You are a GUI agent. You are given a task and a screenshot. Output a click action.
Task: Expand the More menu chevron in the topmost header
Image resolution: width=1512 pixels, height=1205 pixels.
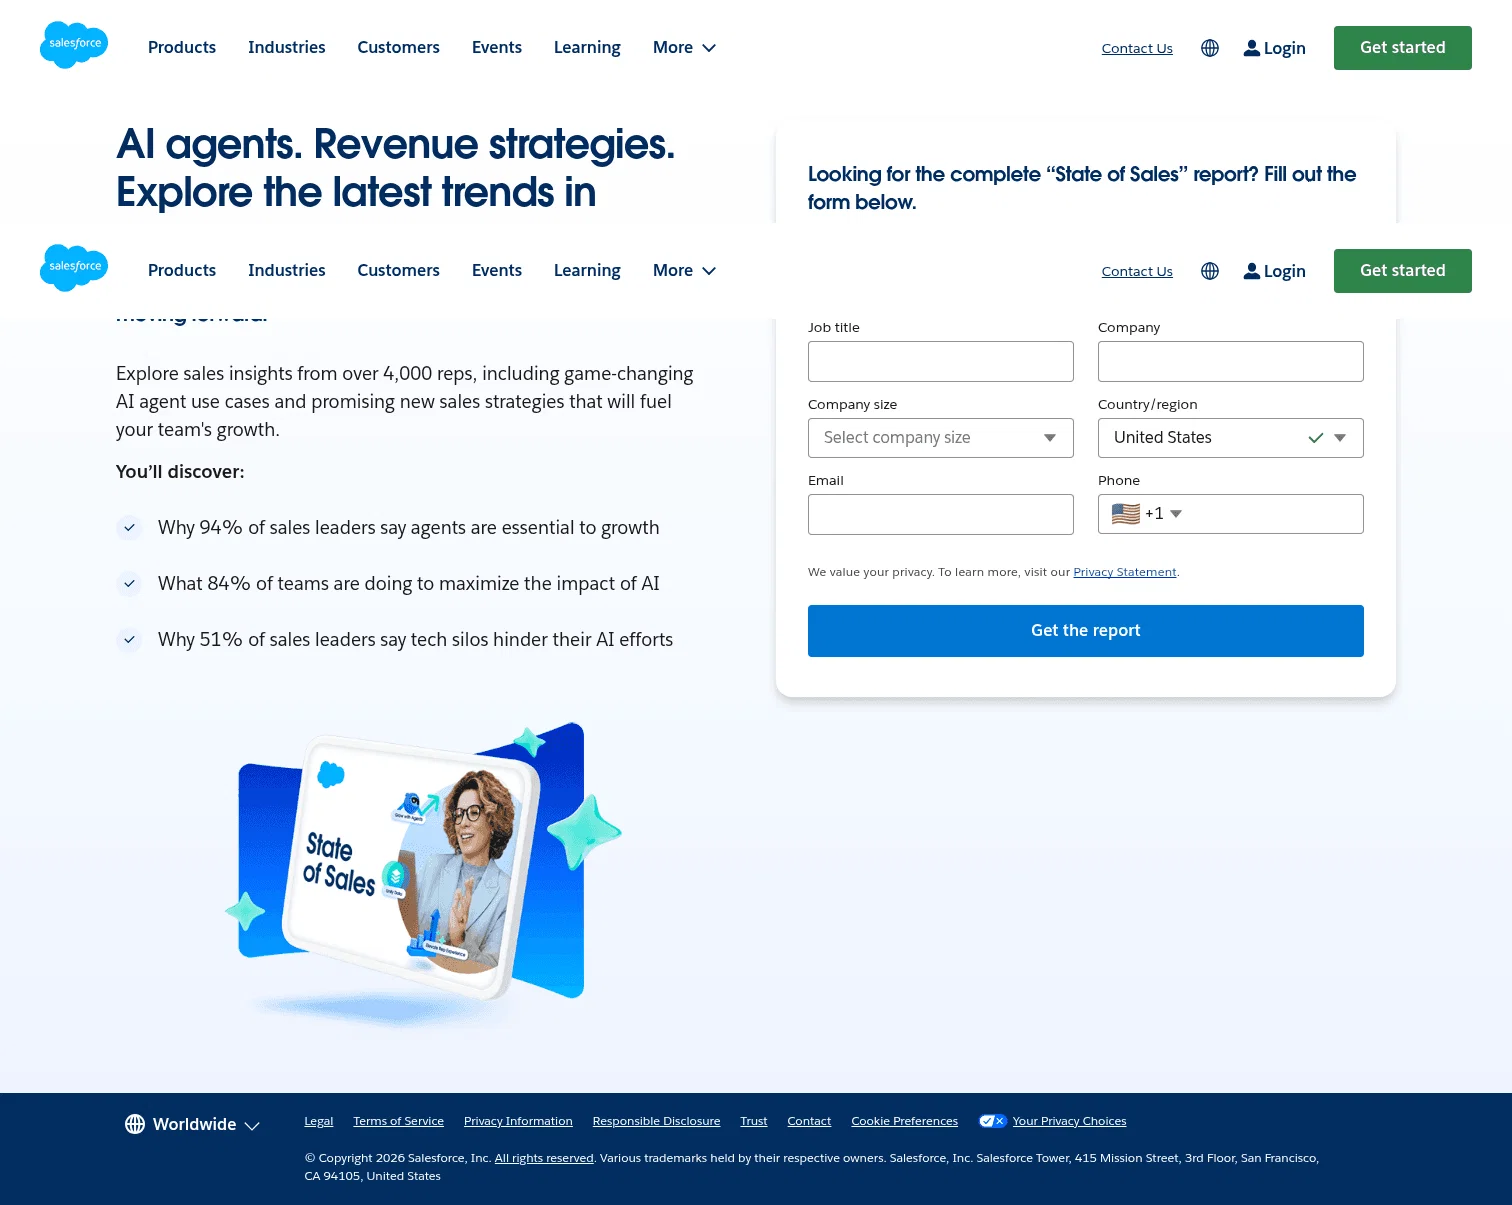(x=709, y=48)
